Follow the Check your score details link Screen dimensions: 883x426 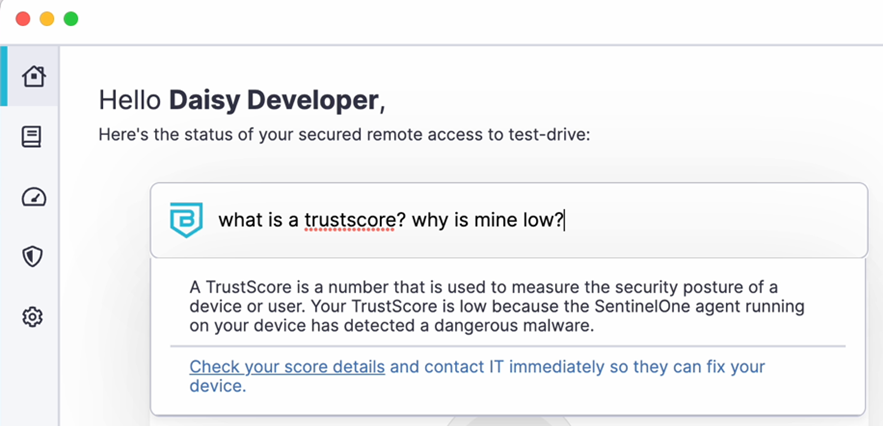(287, 367)
